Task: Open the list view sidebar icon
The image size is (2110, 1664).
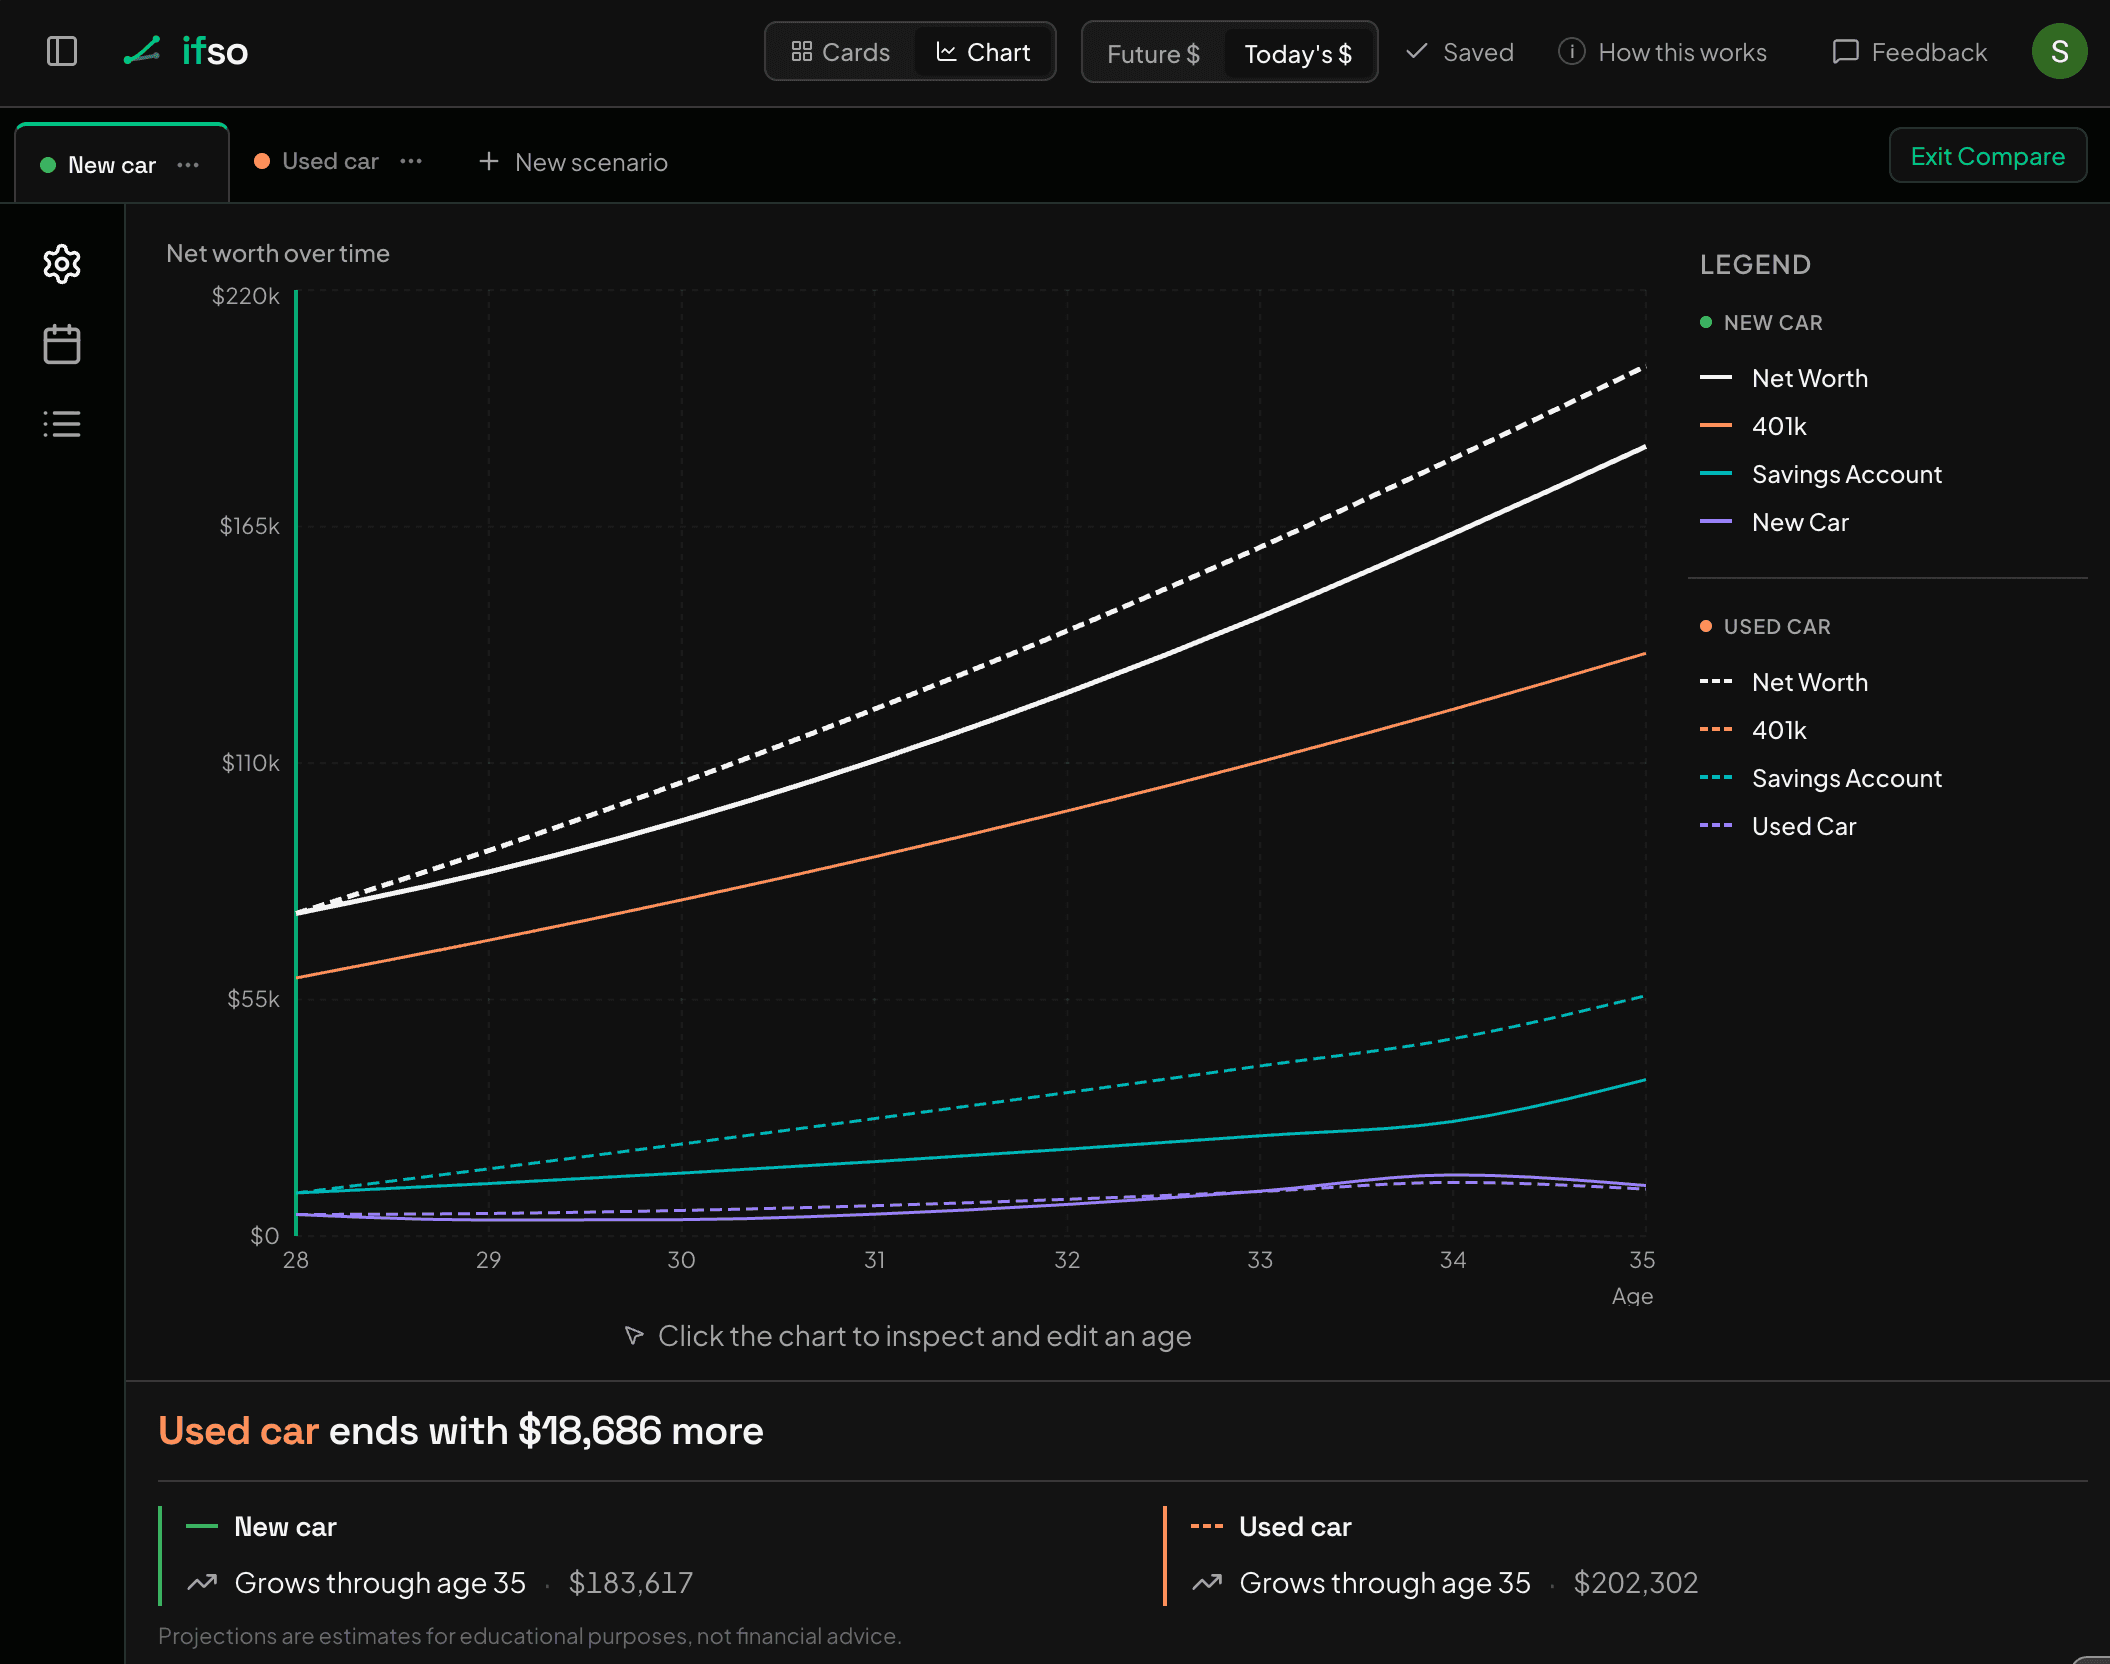Action: point(62,424)
